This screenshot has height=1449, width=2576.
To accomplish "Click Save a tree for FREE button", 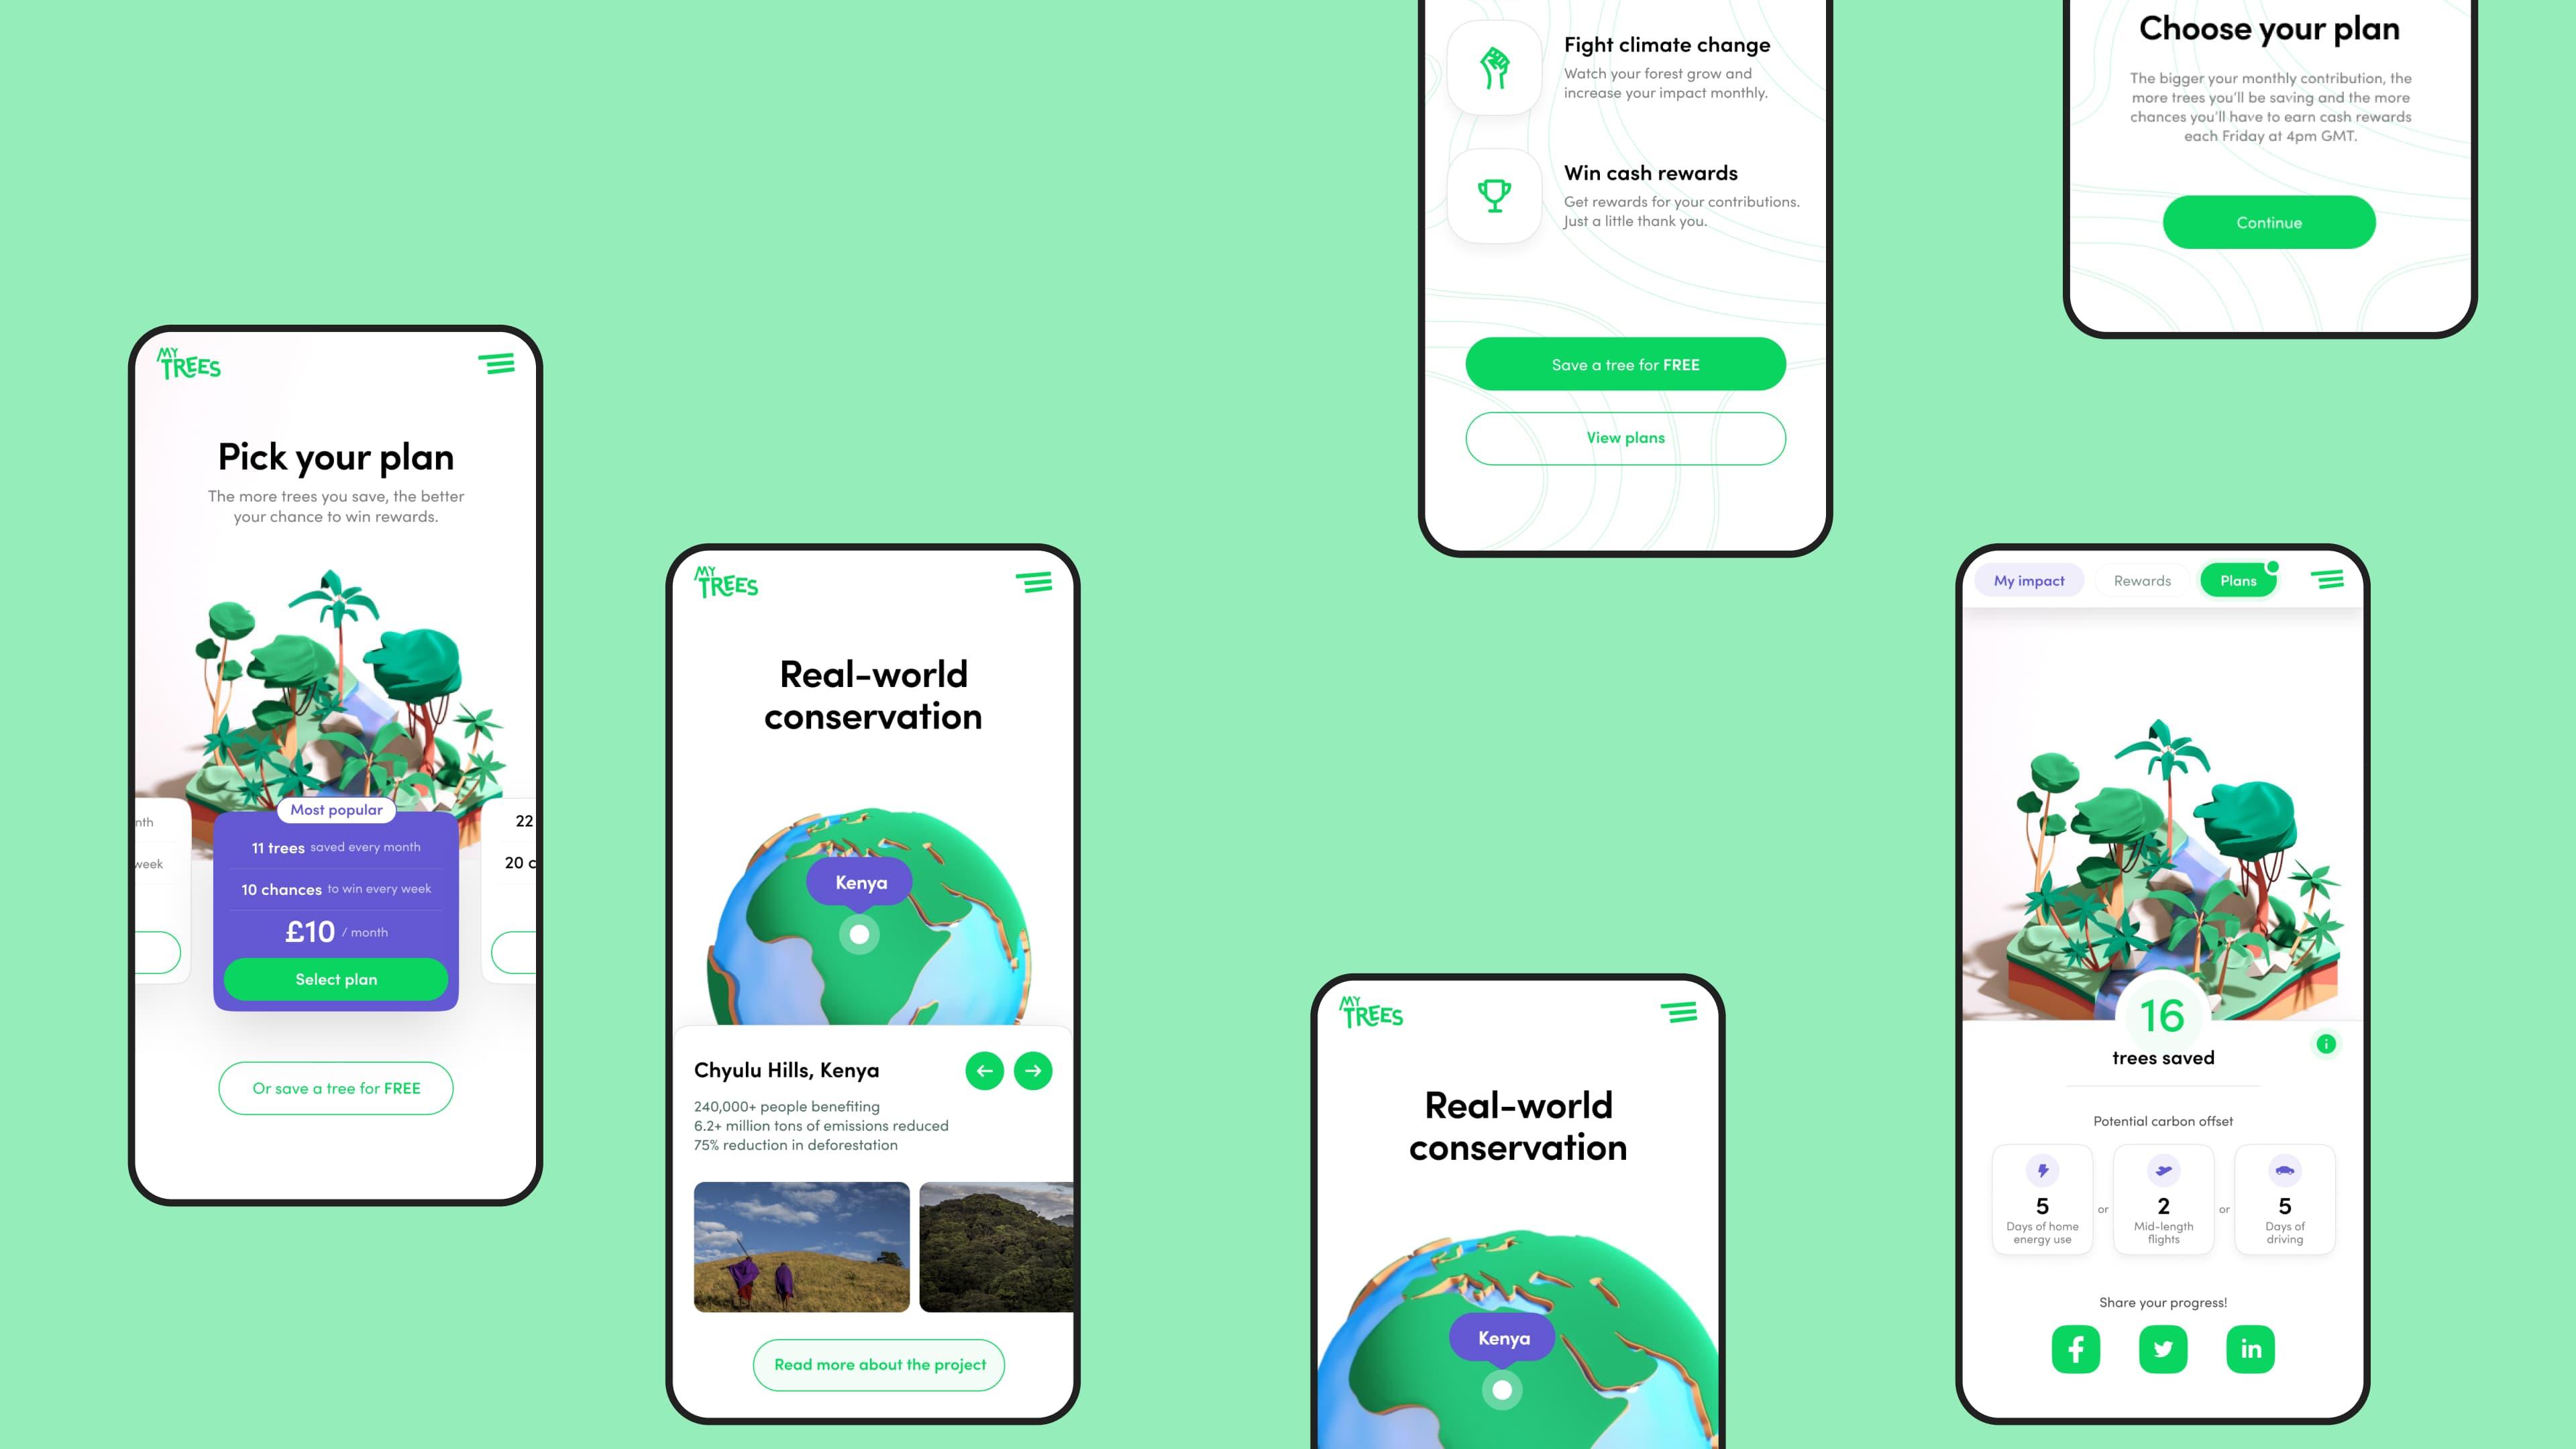I will tap(1624, 363).
